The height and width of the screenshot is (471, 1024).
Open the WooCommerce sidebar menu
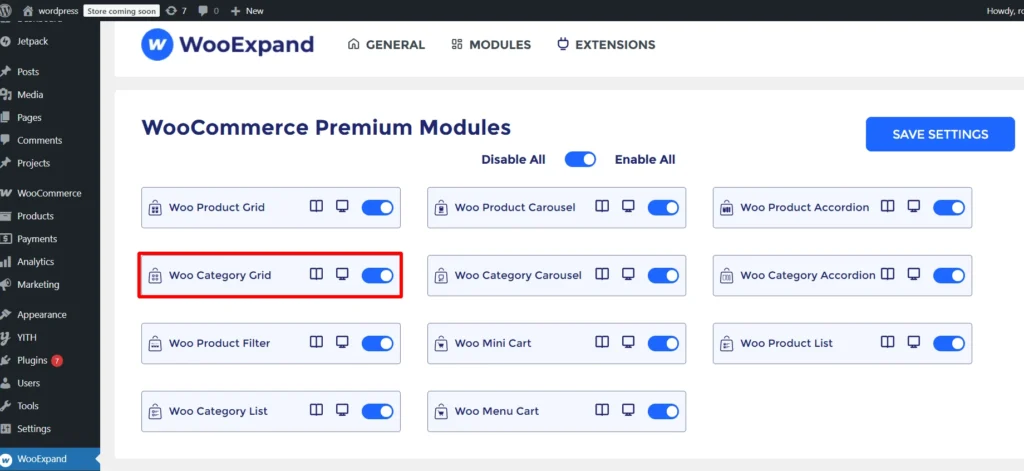[49, 193]
